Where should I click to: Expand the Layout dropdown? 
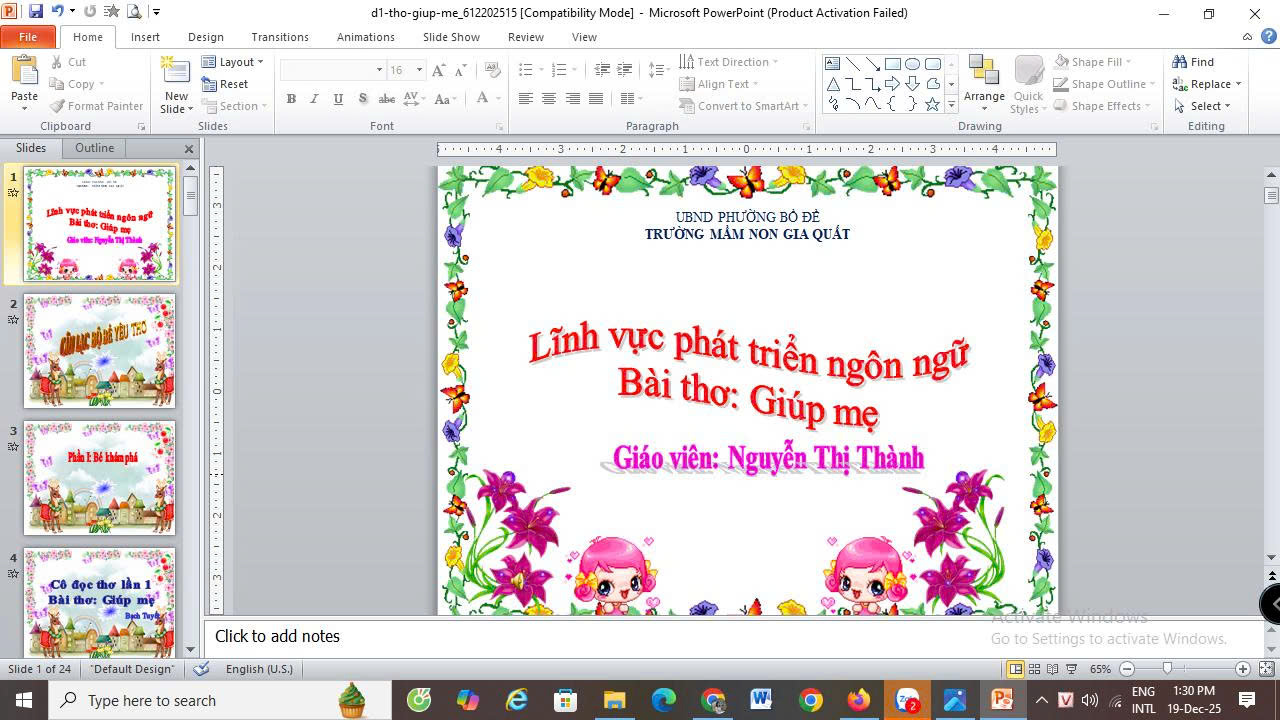(233, 62)
